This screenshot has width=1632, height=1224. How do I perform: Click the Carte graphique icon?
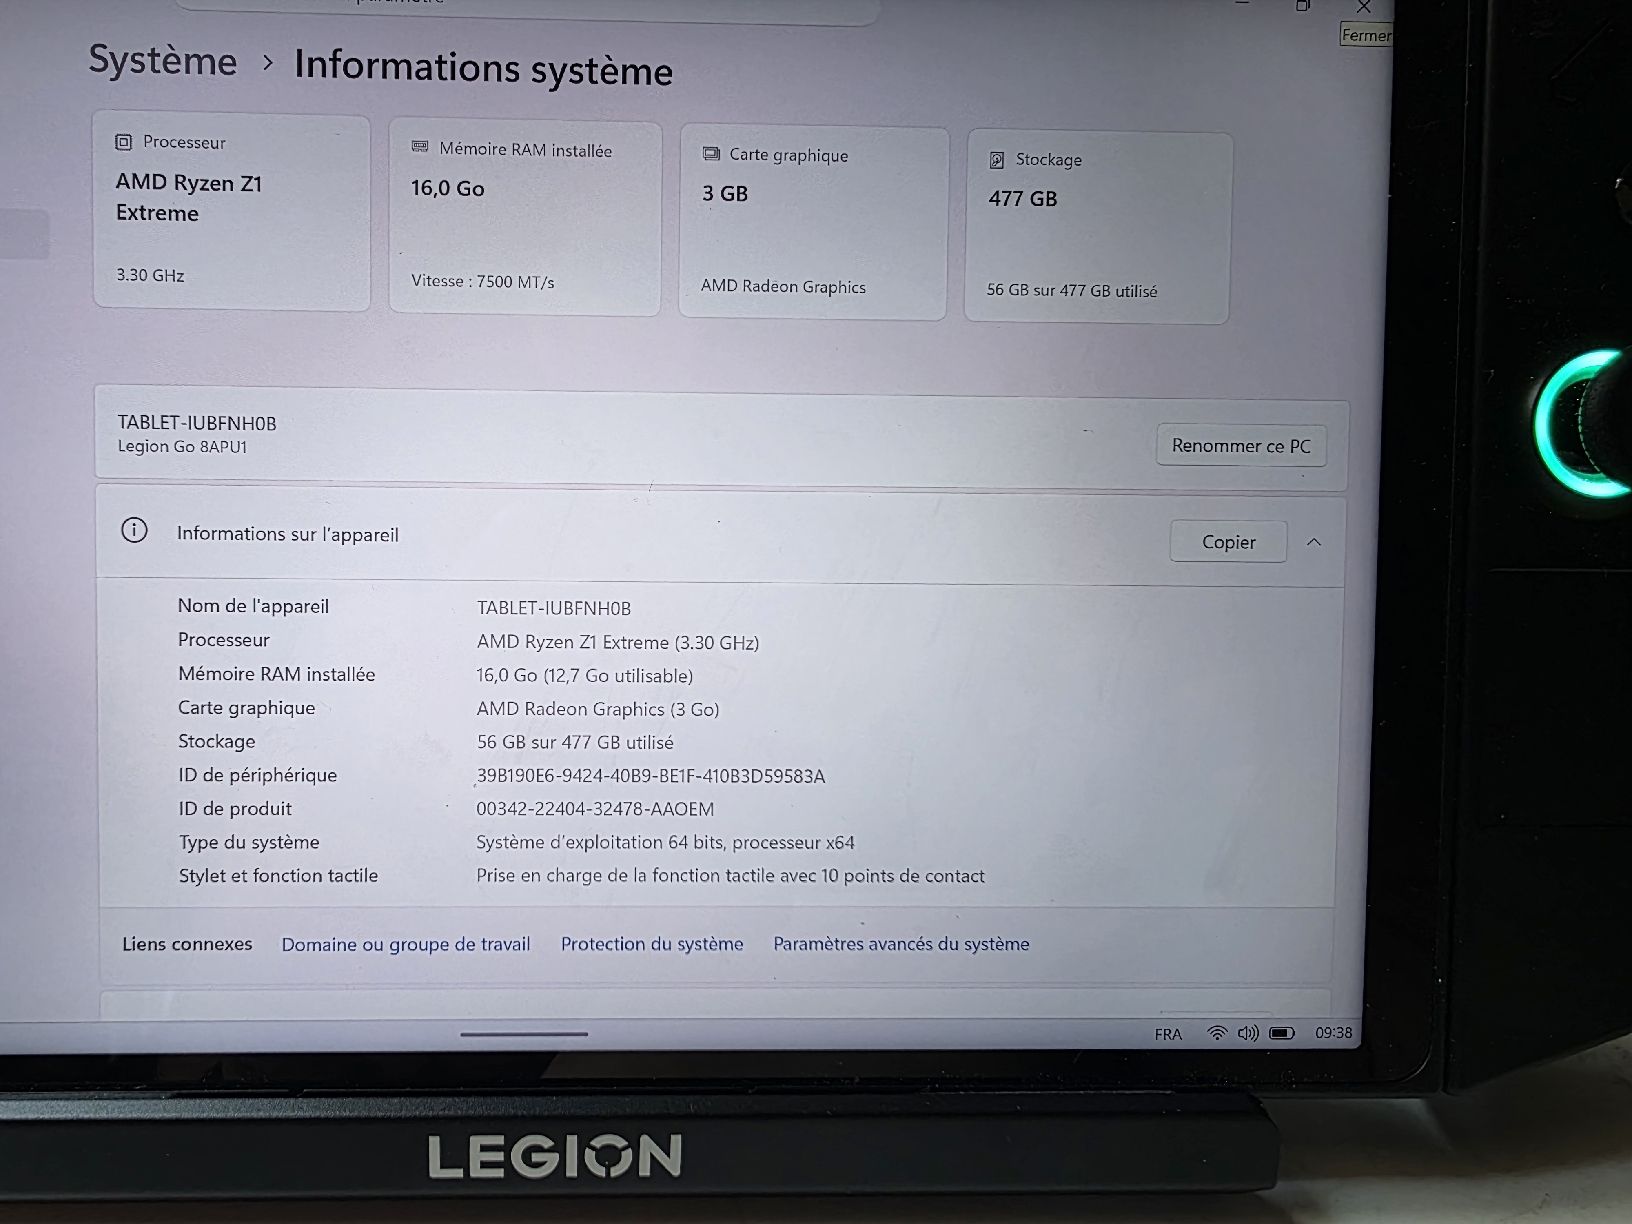[711, 154]
